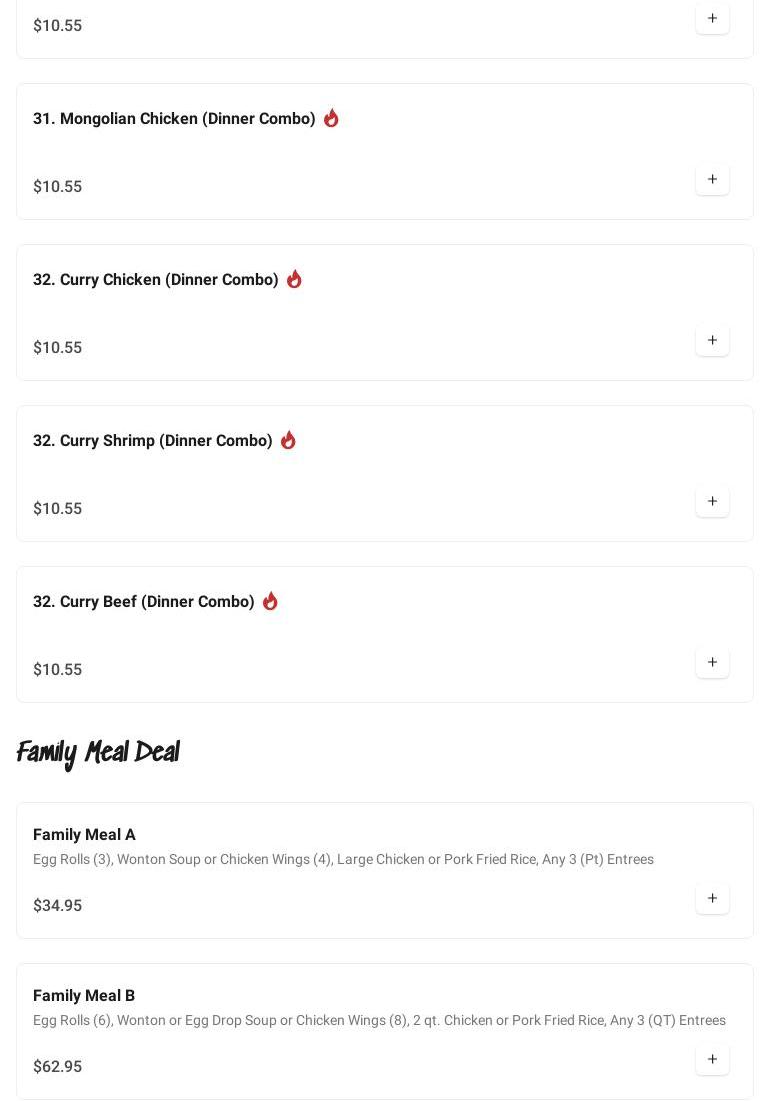The image size is (770, 1101).
Task: Click Family Meal A description text
Action: (x=343, y=860)
